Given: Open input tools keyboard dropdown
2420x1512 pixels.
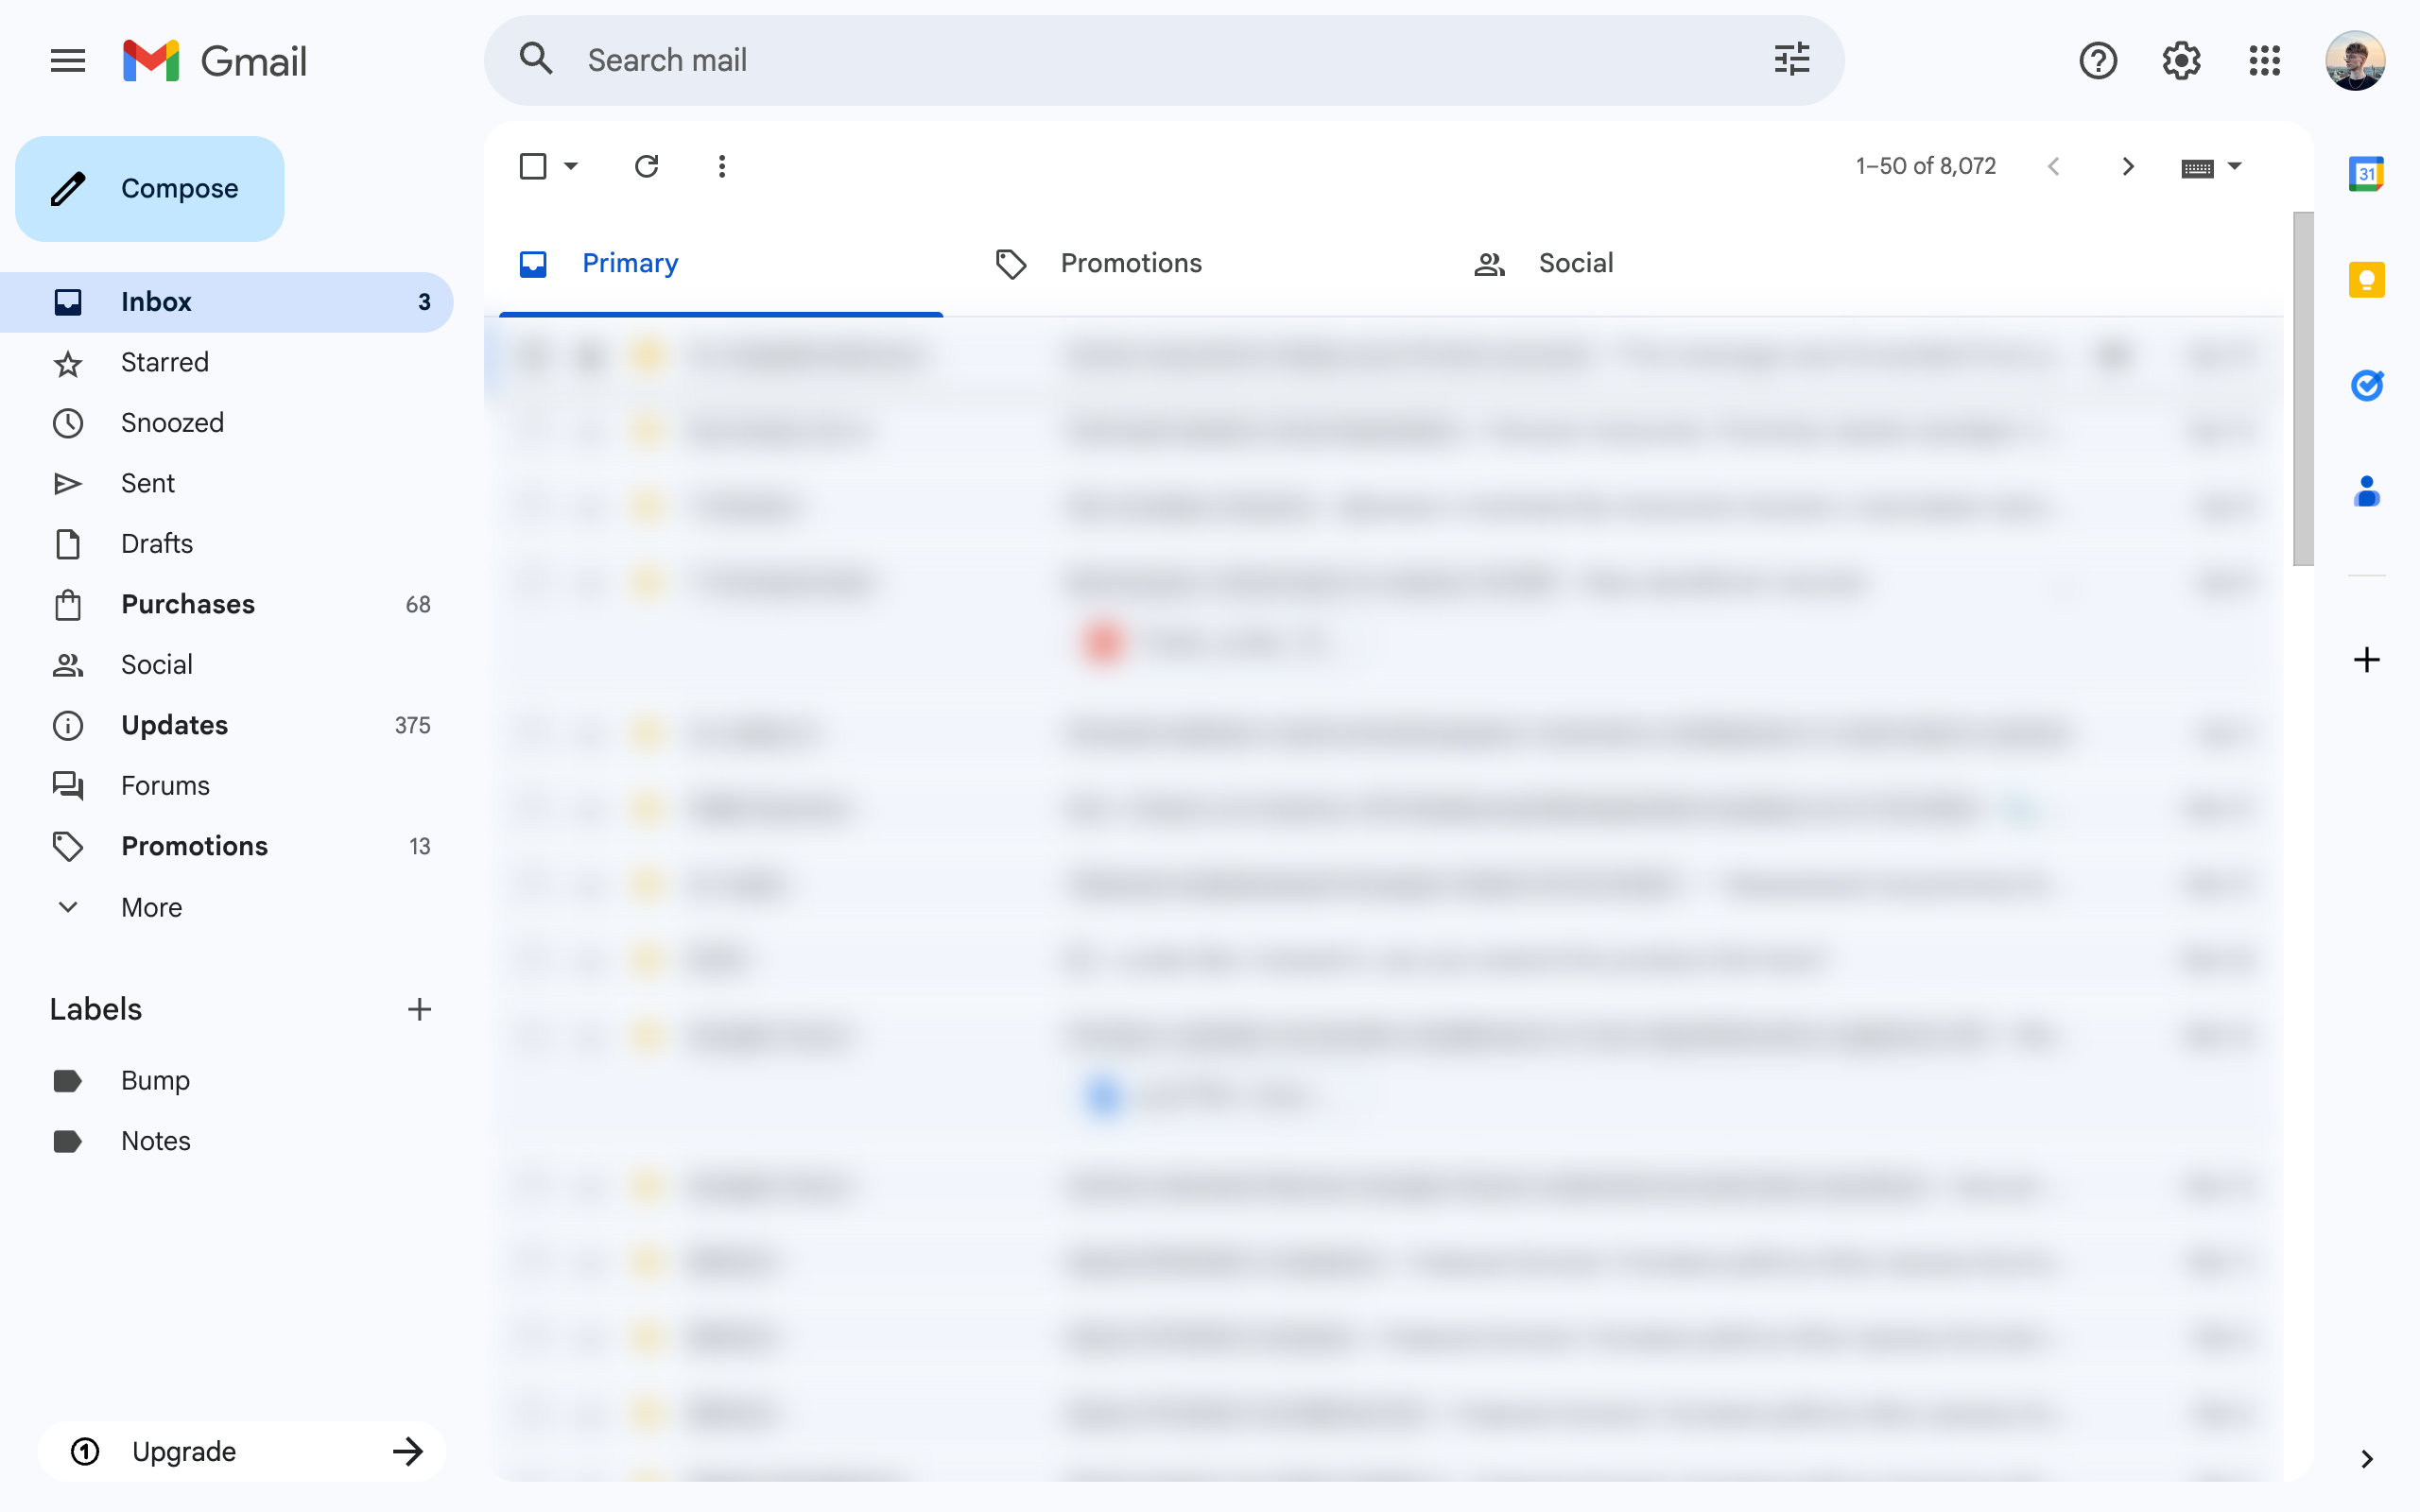Looking at the screenshot, I should point(2234,166).
